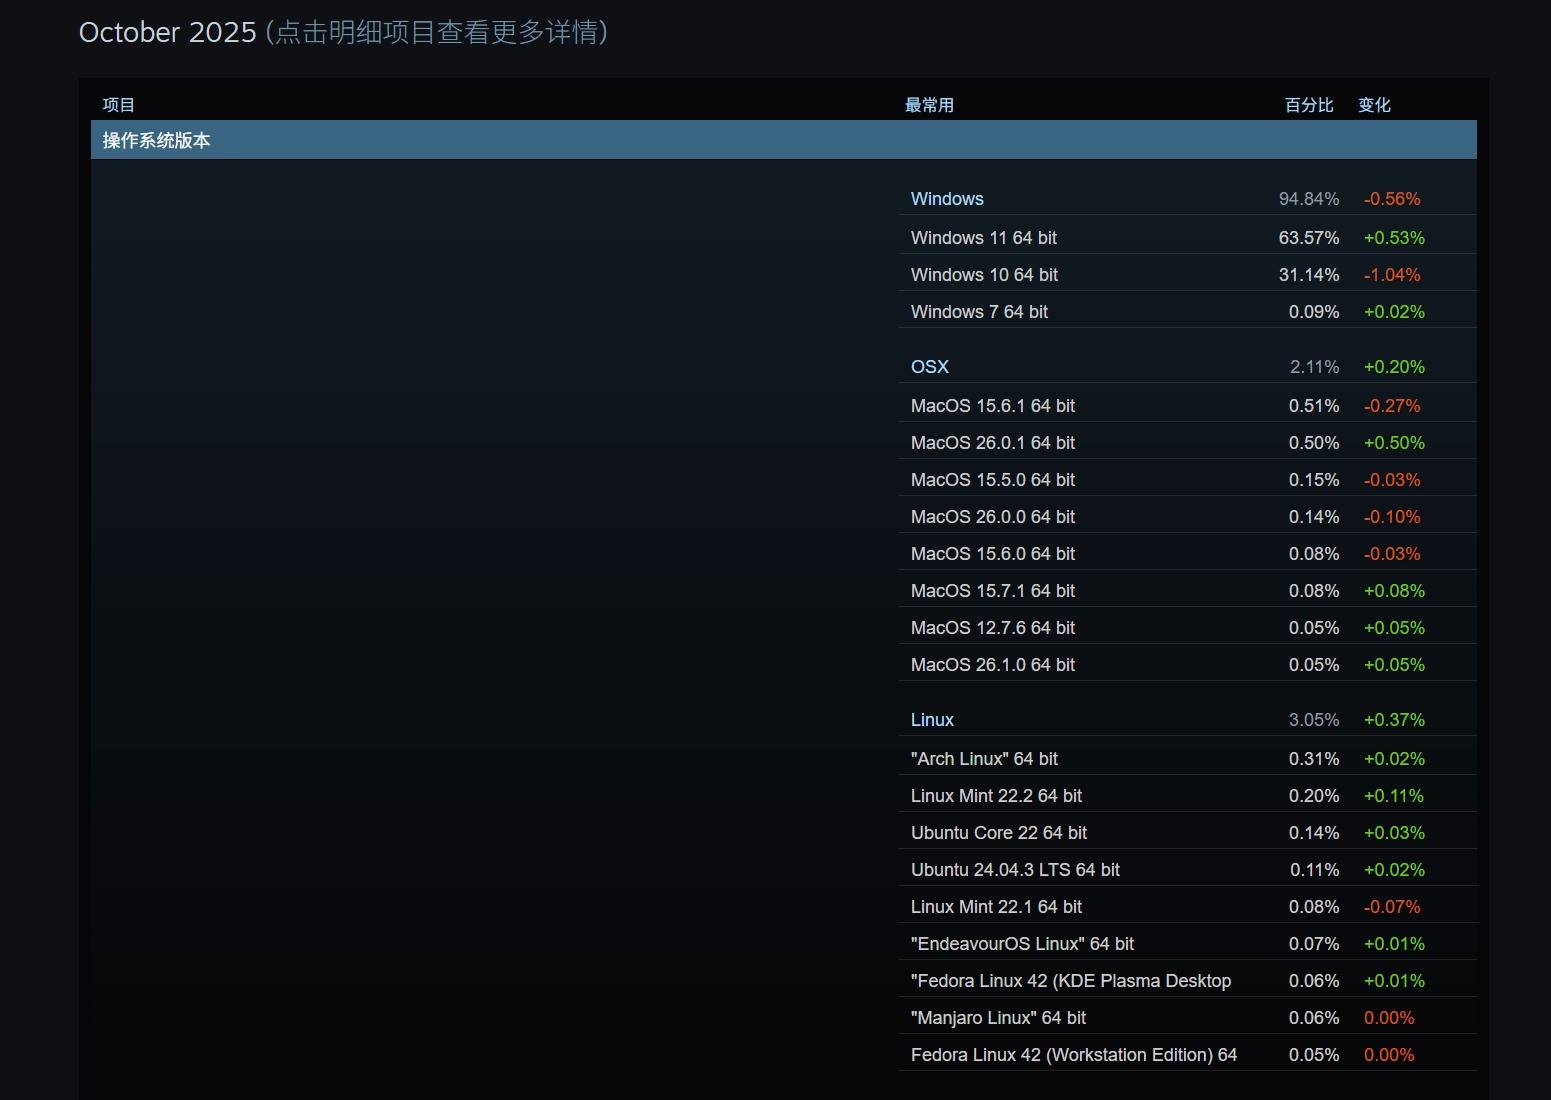Click the "Manjaro Linux" 64 bit entry
This screenshot has height=1100, width=1551.
pyautogui.click(x=998, y=1018)
